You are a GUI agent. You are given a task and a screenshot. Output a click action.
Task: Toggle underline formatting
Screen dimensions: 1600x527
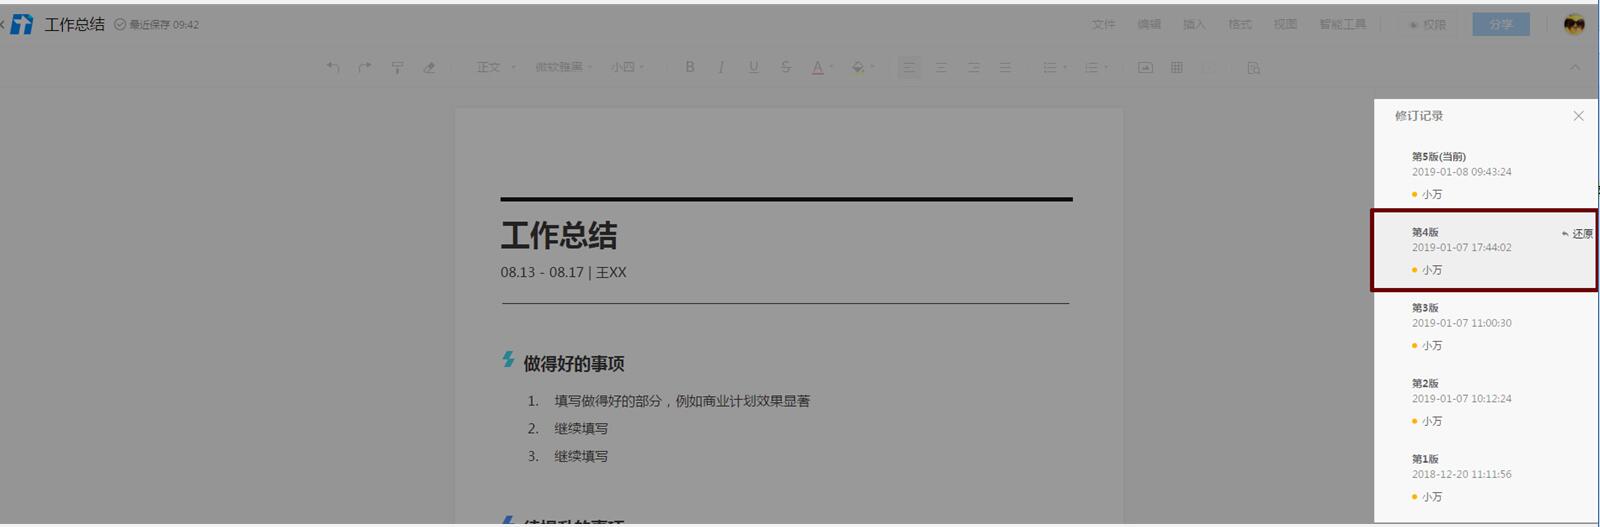pos(753,67)
